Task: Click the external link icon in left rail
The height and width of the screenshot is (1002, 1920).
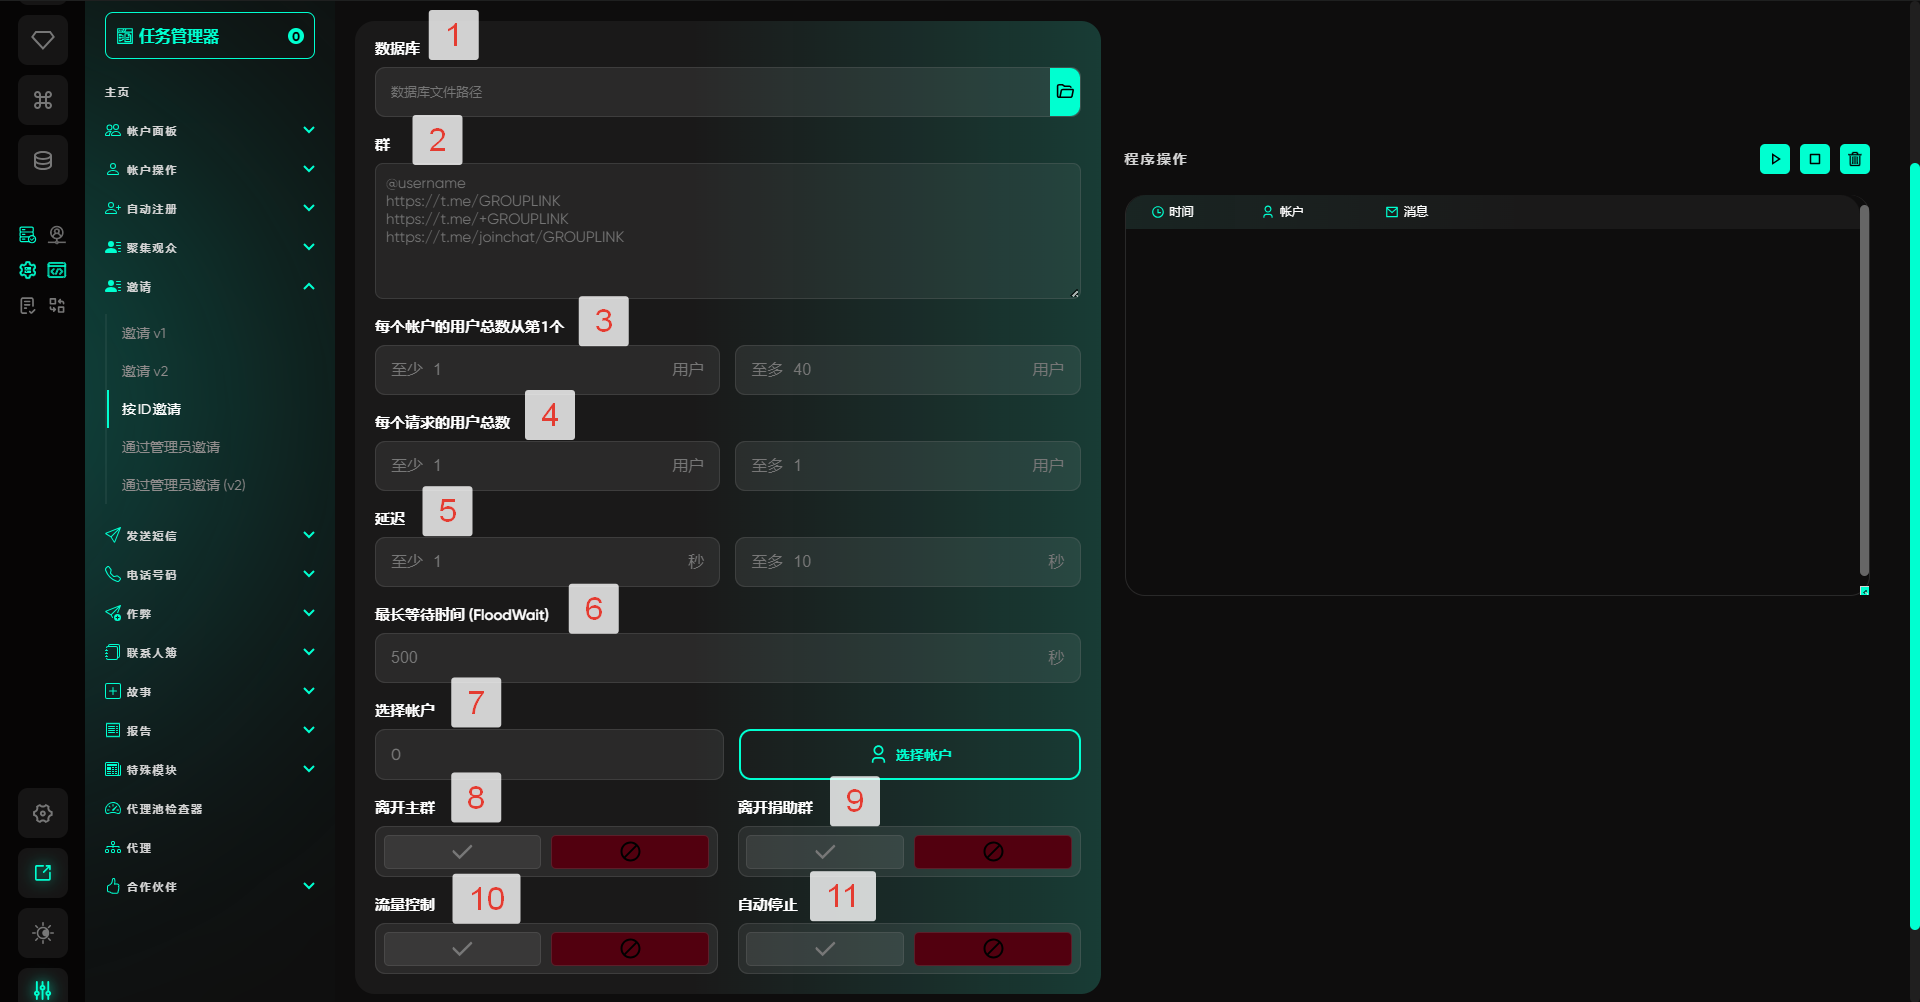Action: (43, 873)
